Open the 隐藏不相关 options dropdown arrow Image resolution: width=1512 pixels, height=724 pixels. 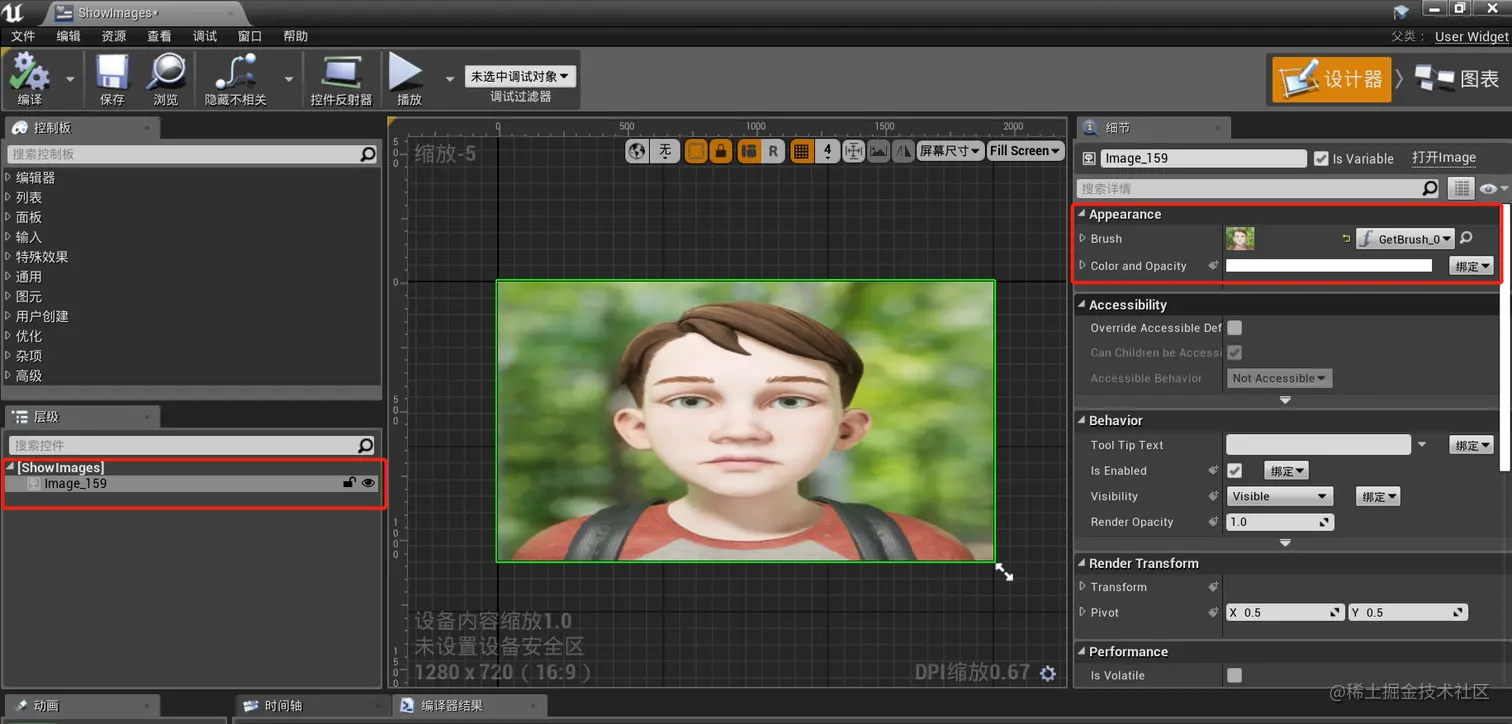(289, 79)
